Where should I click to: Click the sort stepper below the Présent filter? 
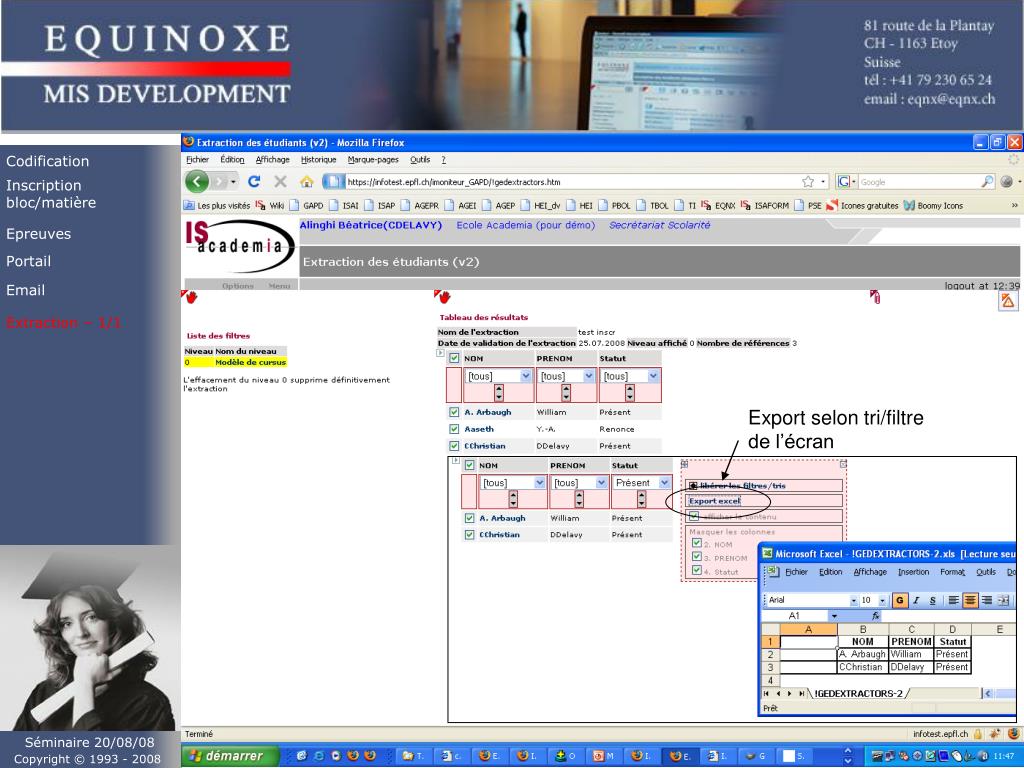(x=641, y=499)
